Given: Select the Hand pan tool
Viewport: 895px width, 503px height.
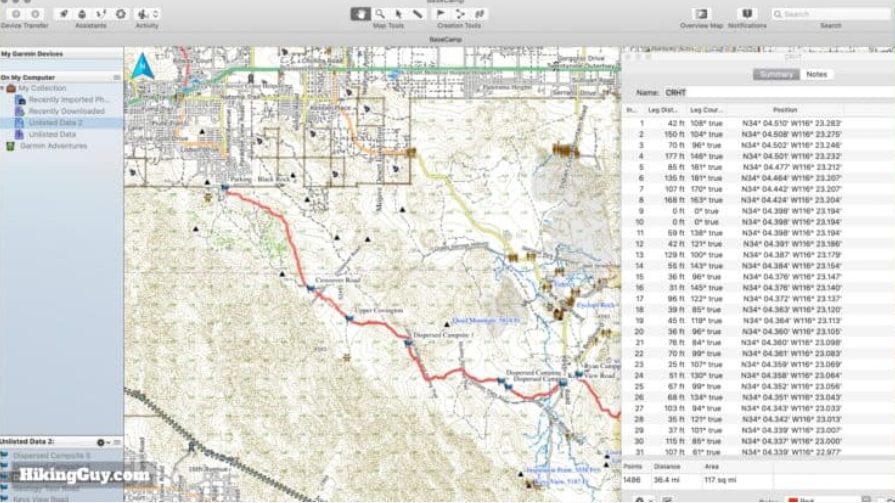Looking at the screenshot, I should coord(360,14).
